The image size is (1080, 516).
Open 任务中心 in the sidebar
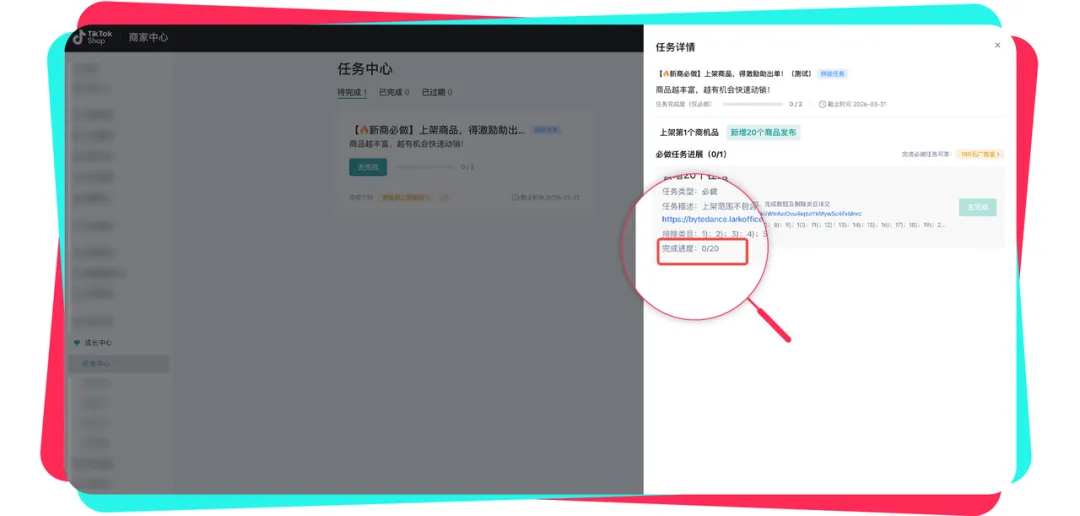coord(119,363)
